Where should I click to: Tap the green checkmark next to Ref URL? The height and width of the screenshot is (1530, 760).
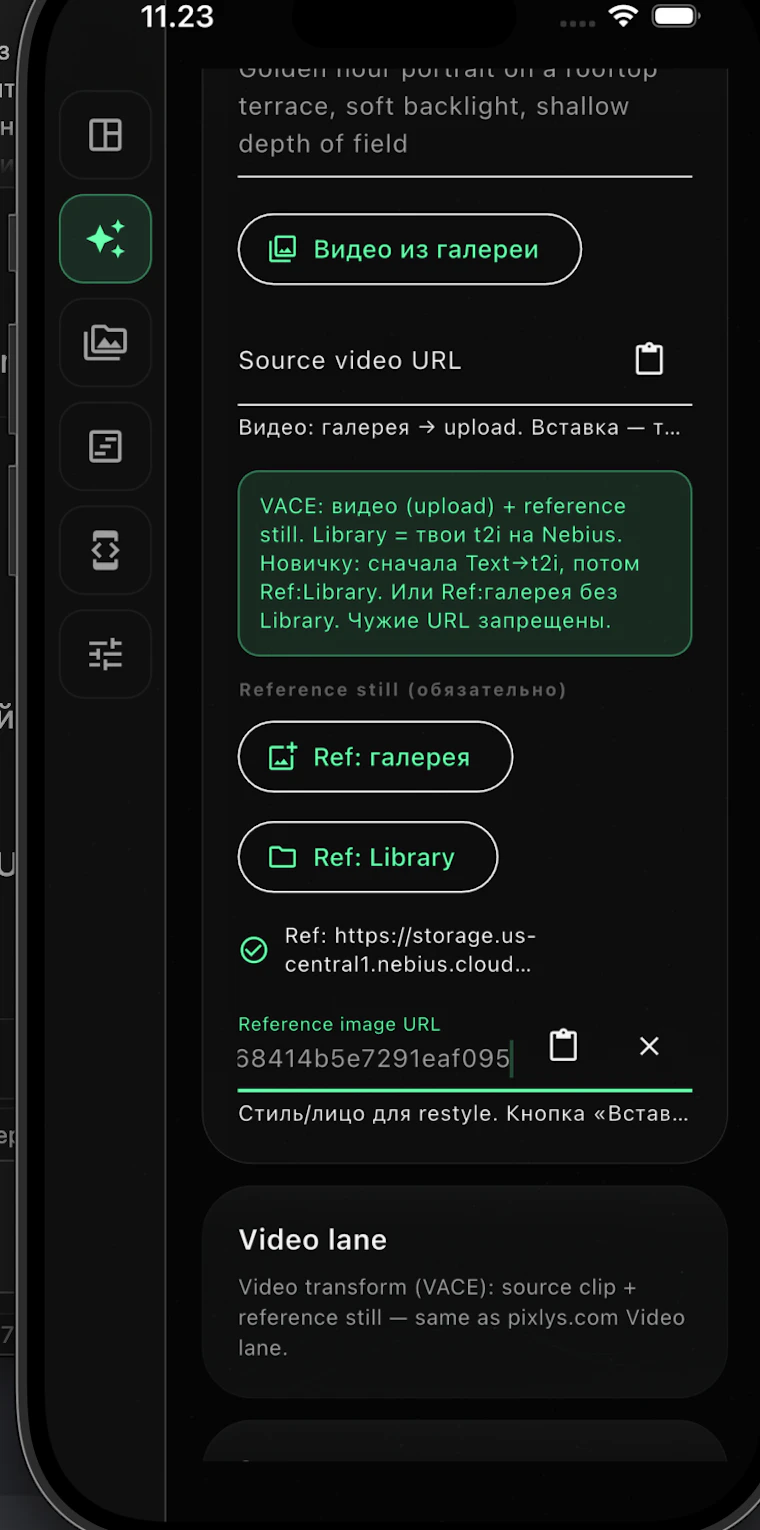(x=254, y=950)
